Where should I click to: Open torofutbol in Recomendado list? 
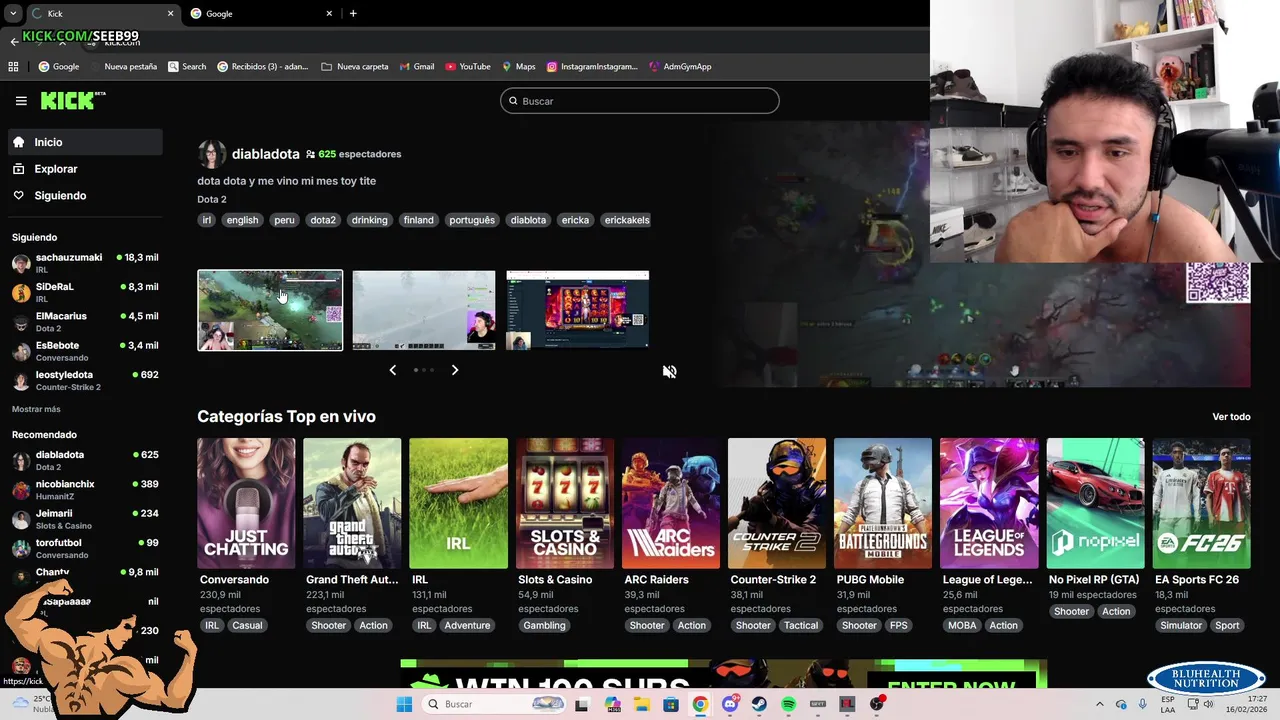[85, 548]
